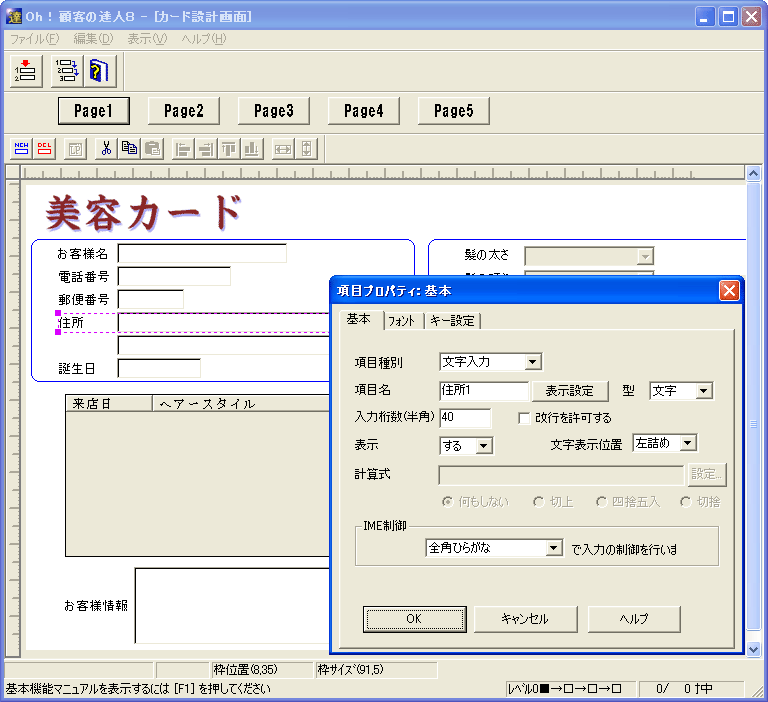Screen dimensions: 768x702
Task: Click the 計算式 input field
Action: coord(561,475)
